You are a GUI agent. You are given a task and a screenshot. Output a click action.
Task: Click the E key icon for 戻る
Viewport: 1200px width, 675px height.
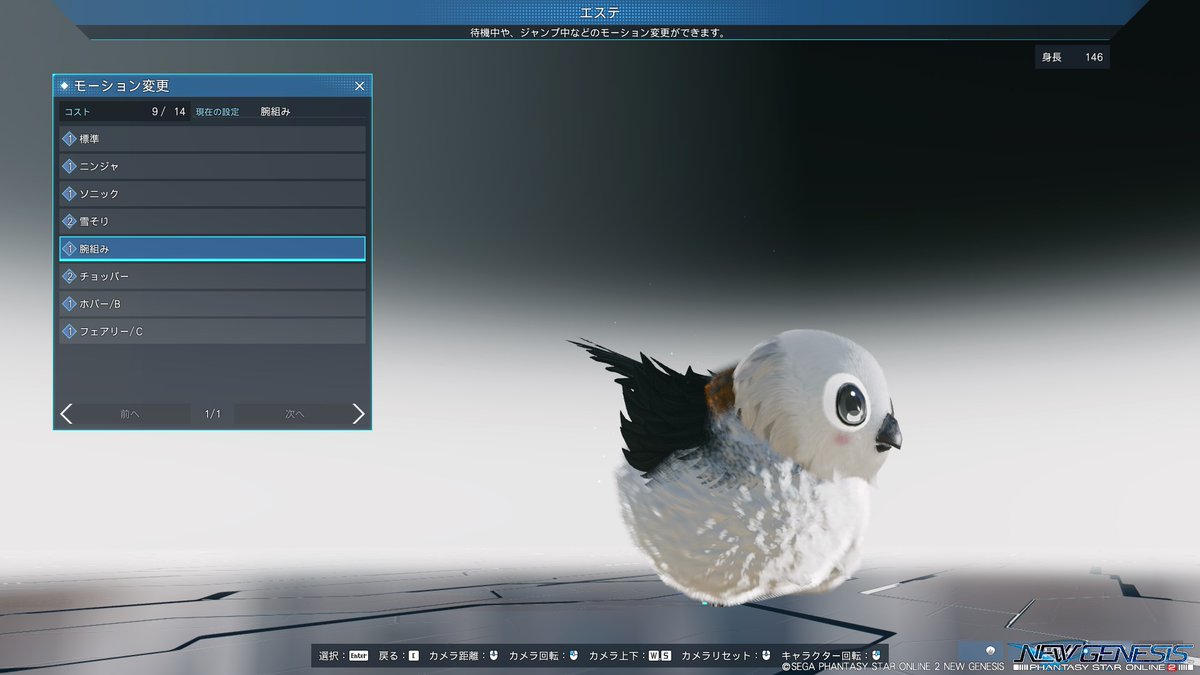414,656
